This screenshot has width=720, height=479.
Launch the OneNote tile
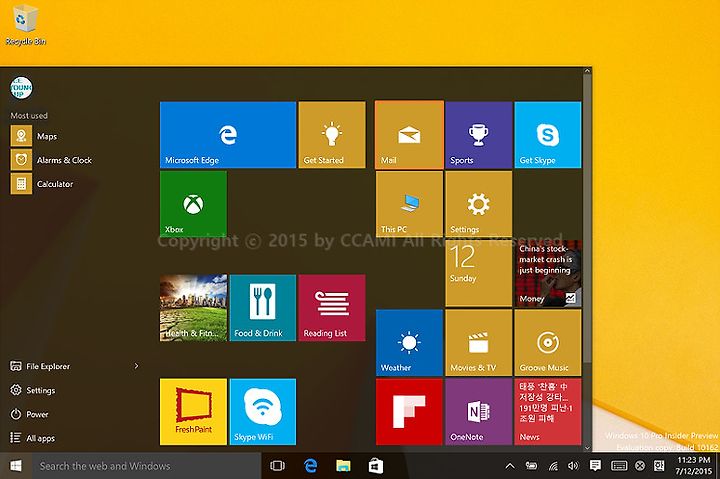pos(478,411)
